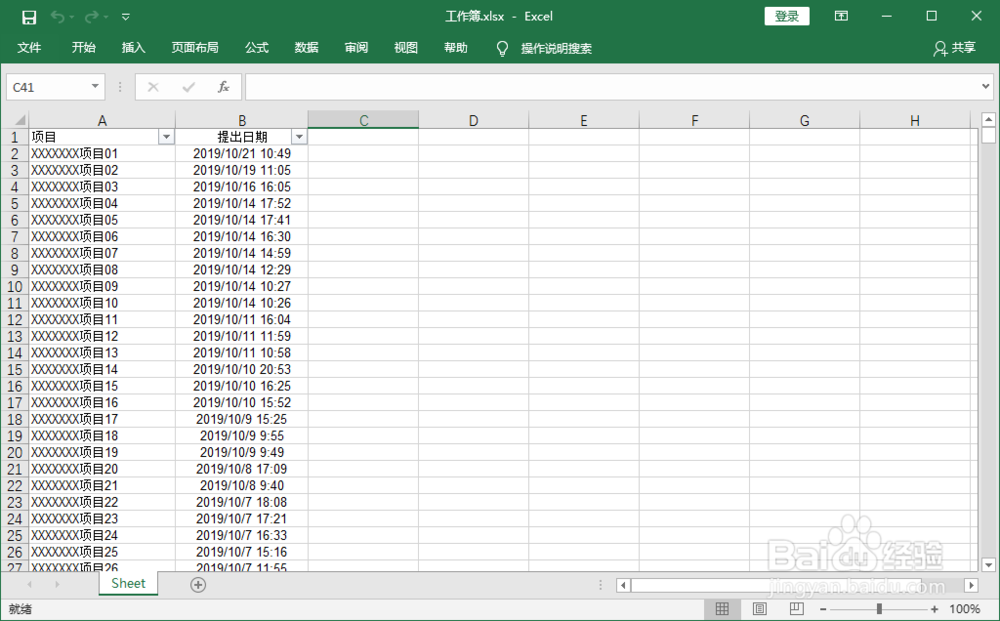1000x621 pixels.
Task: Switch to the 审阅 tab
Action: [x=356, y=48]
